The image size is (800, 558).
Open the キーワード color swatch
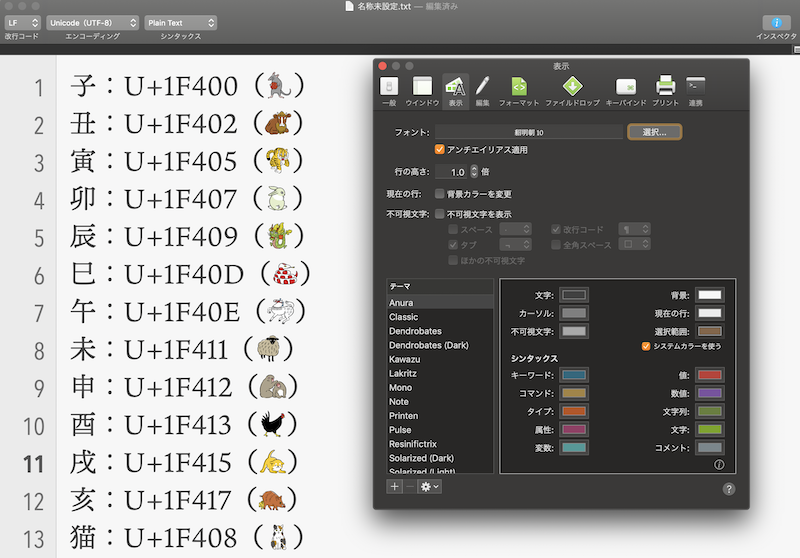coord(574,375)
